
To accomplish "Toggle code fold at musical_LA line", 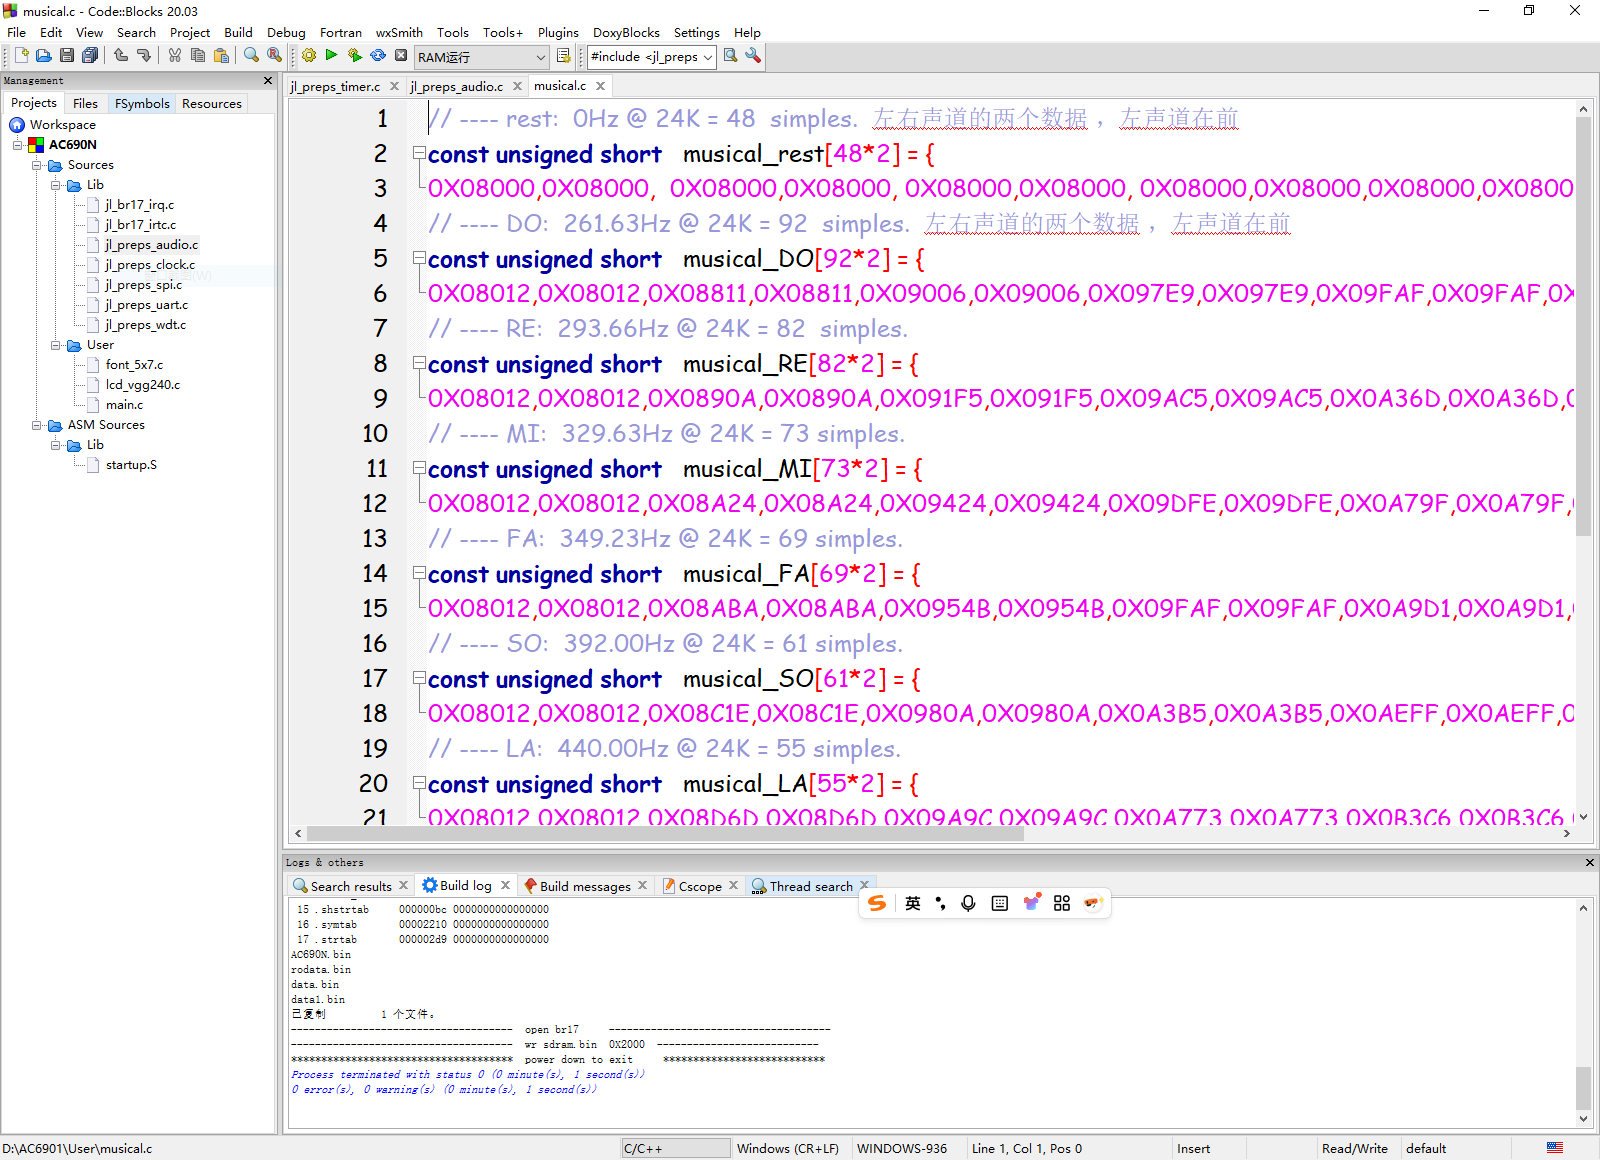I will pos(419,784).
